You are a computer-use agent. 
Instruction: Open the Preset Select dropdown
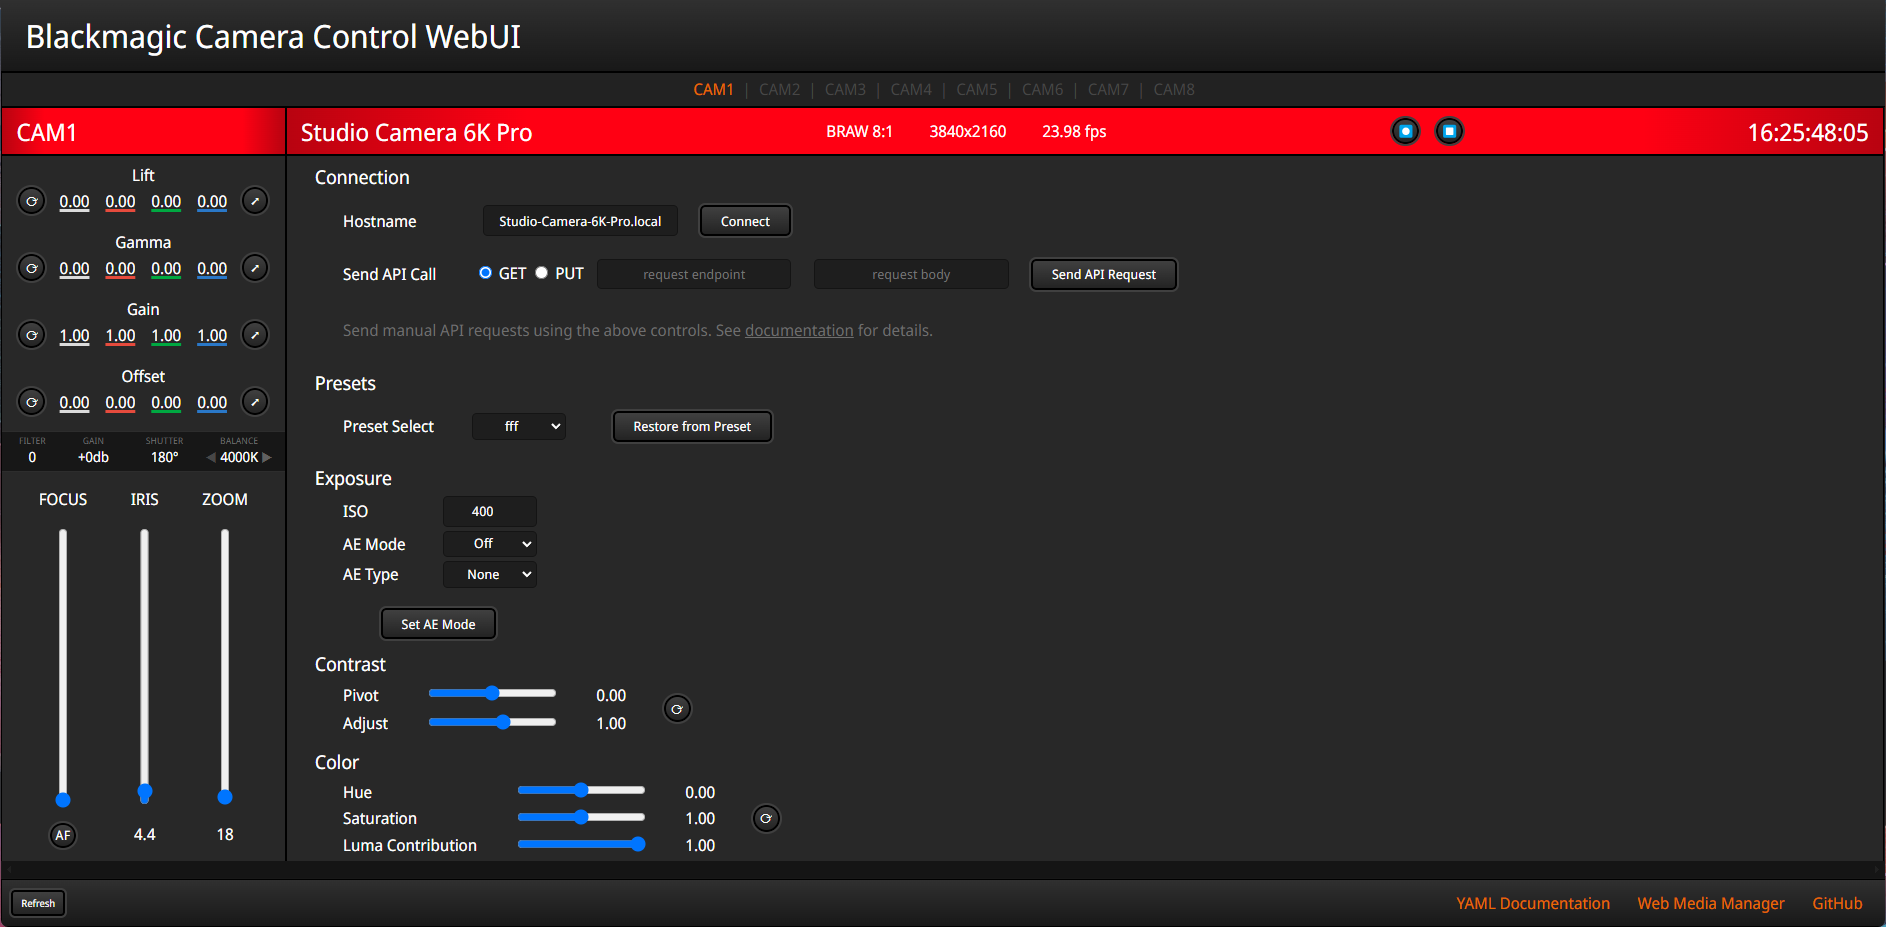click(519, 426)
